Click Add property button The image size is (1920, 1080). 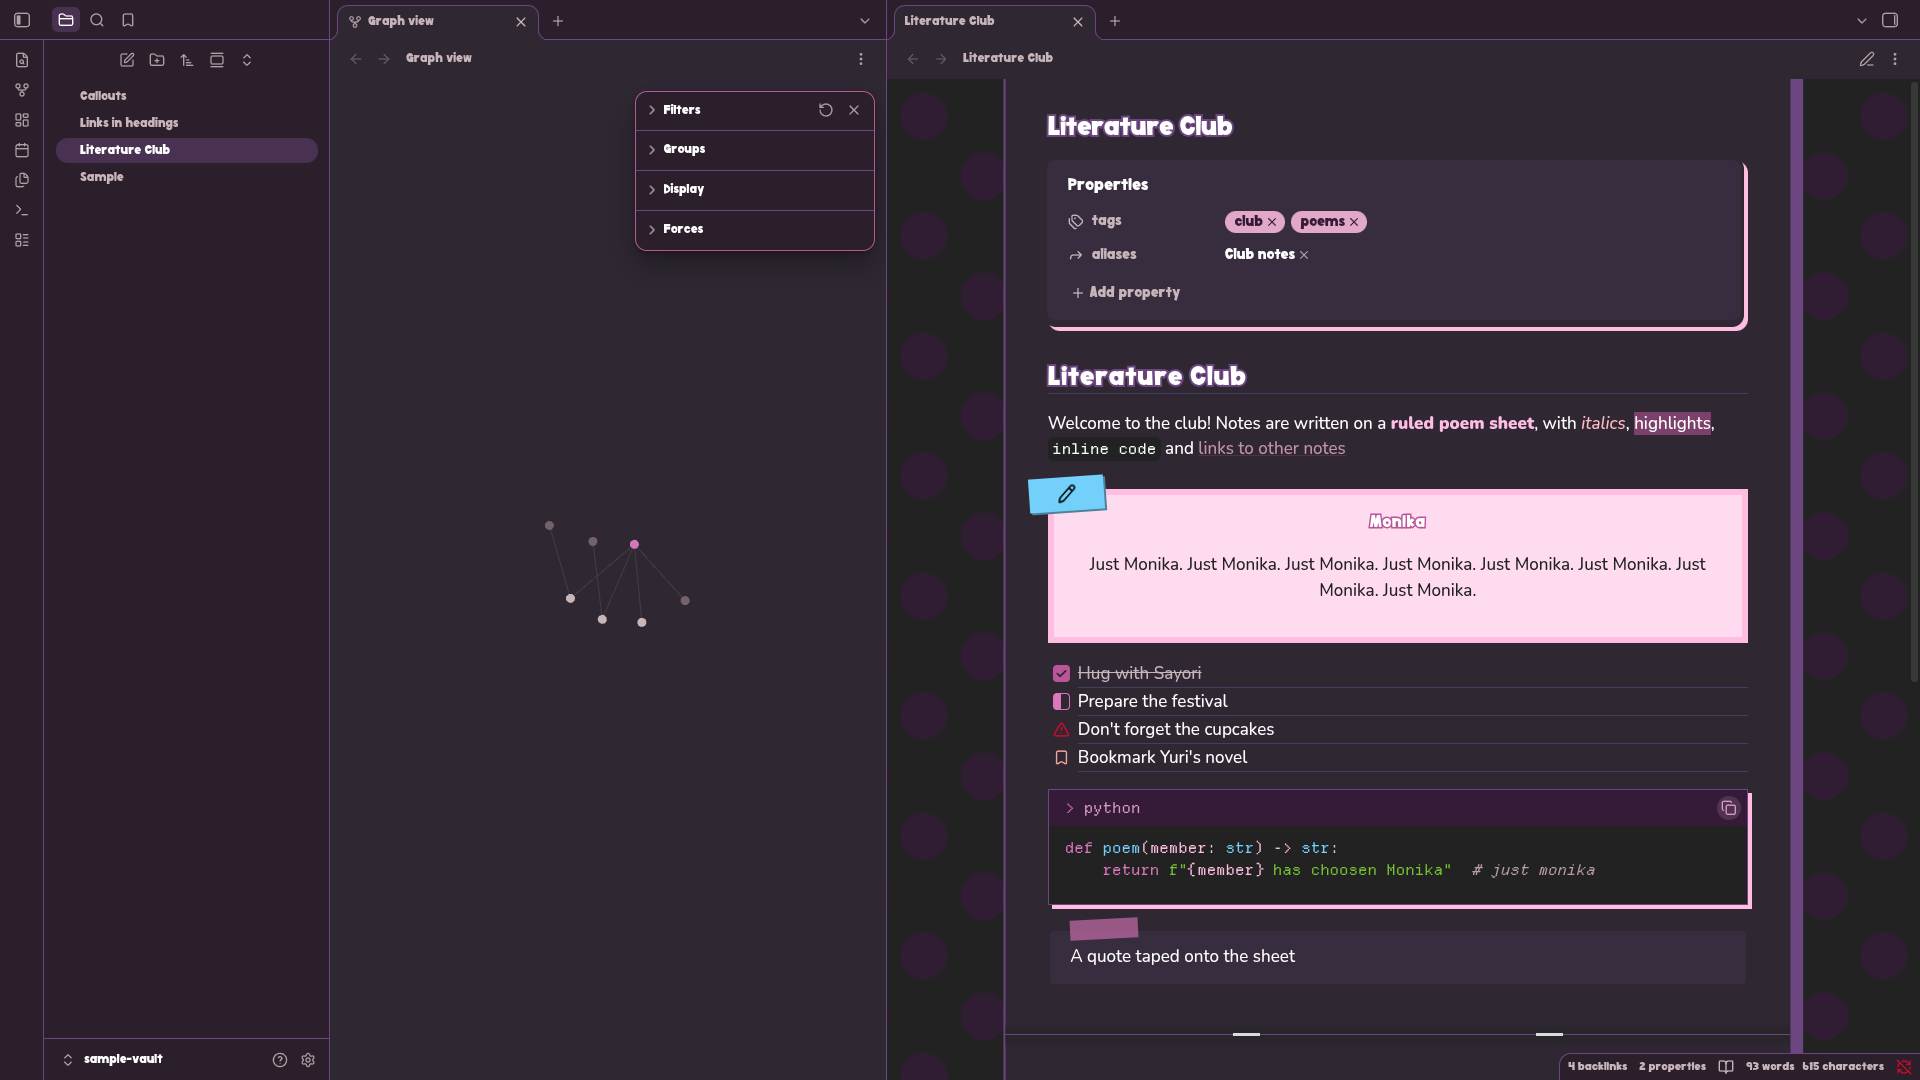pos(1126,292)
